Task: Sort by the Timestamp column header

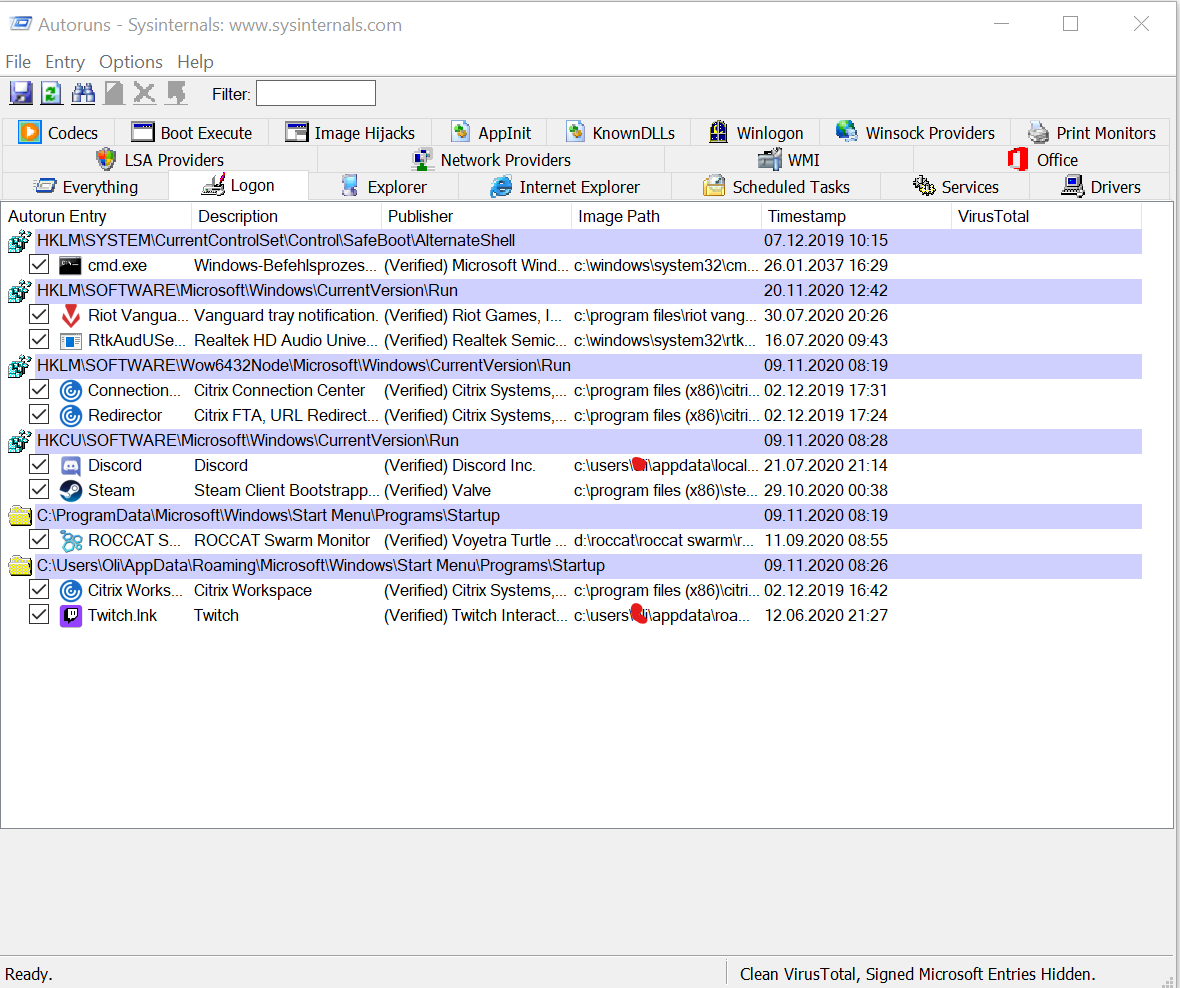Action: pos(856,217)
